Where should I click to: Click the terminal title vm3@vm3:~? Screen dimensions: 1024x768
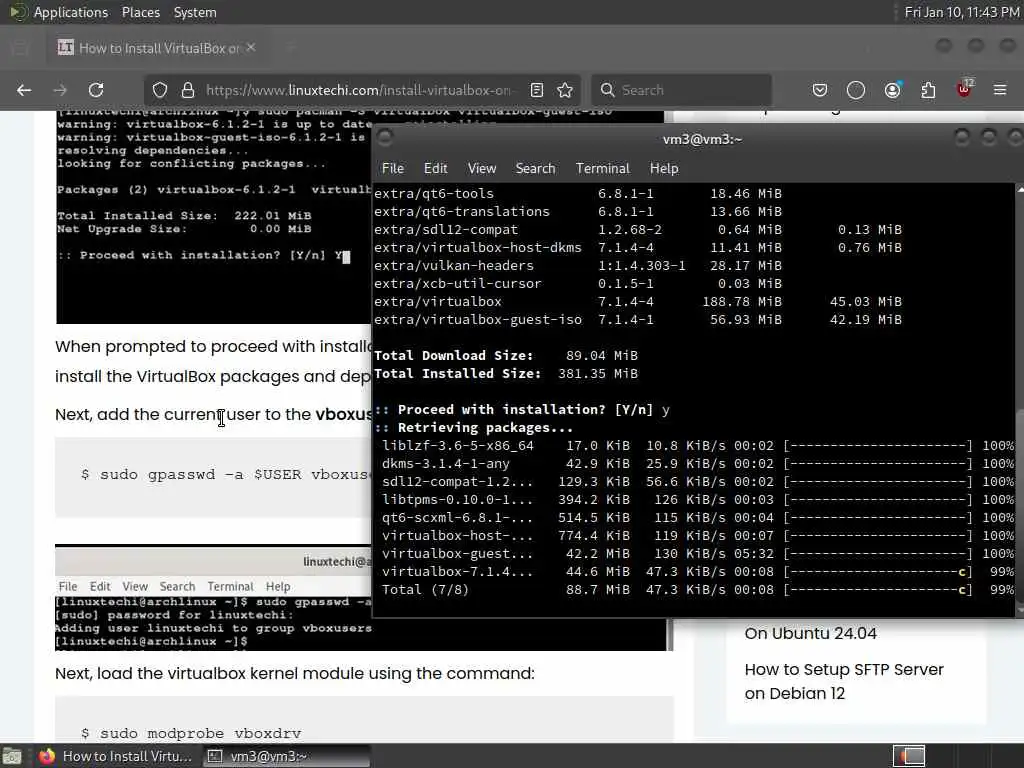pos(702,139)
